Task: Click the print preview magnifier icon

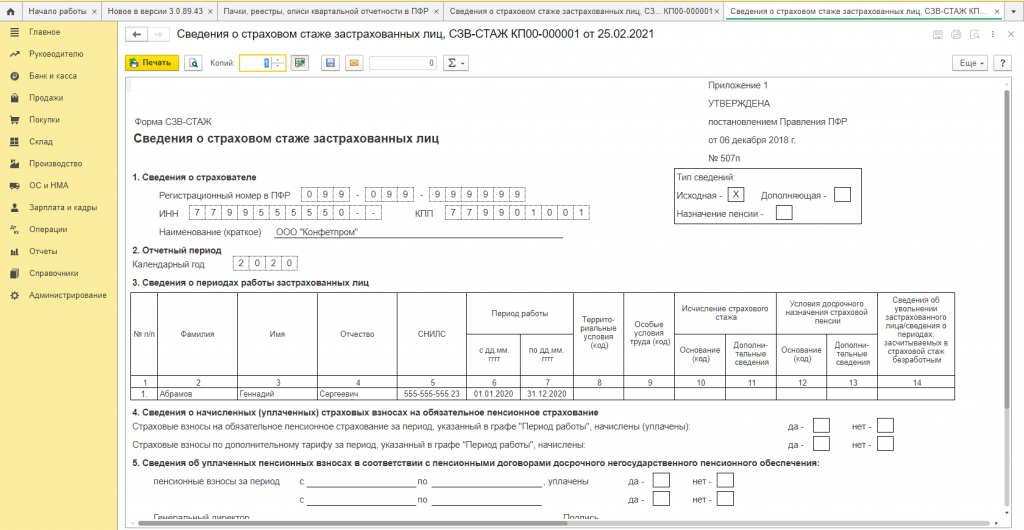Action: [x=194, y=63]
